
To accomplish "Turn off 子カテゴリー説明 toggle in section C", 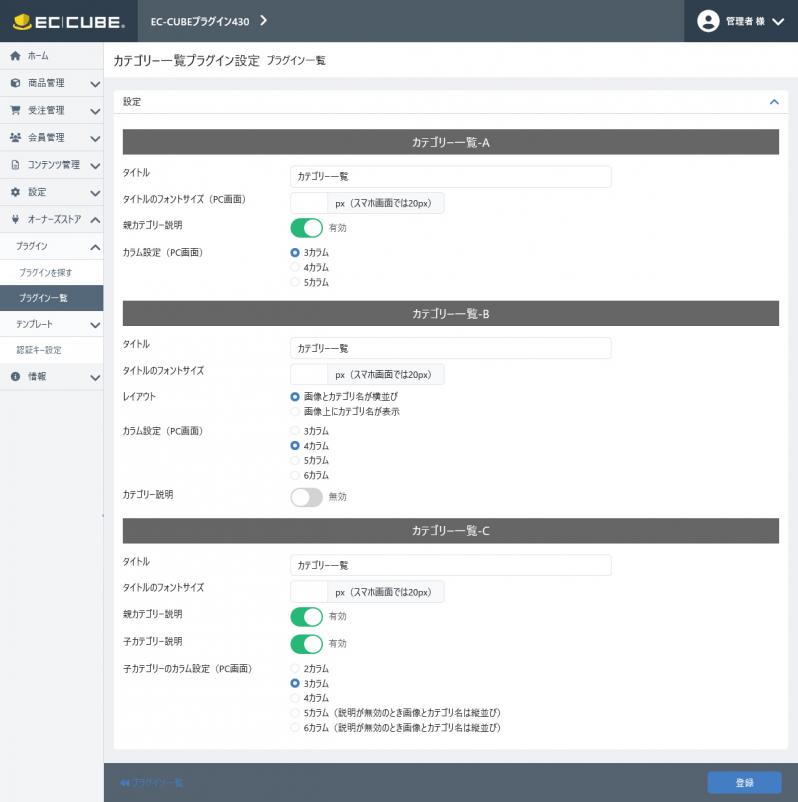I will click(306, 643).
